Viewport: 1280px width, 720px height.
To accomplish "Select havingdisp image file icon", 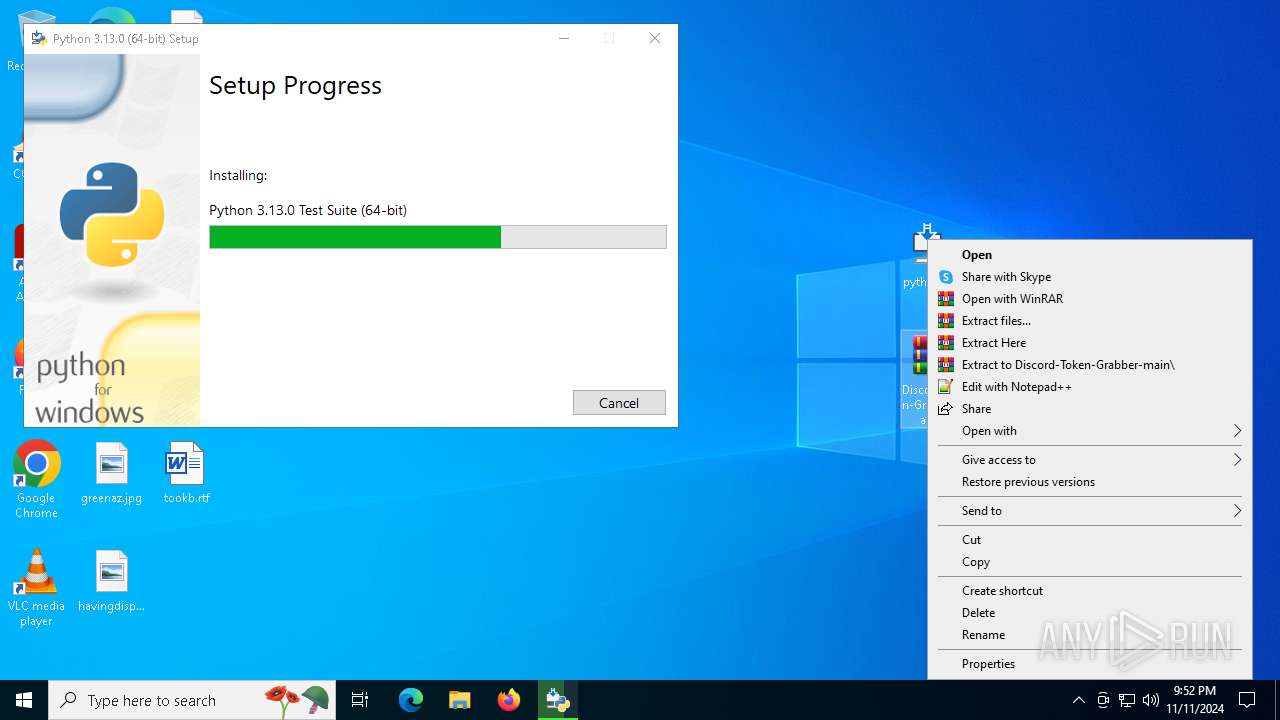I will (x=111, y=581).
